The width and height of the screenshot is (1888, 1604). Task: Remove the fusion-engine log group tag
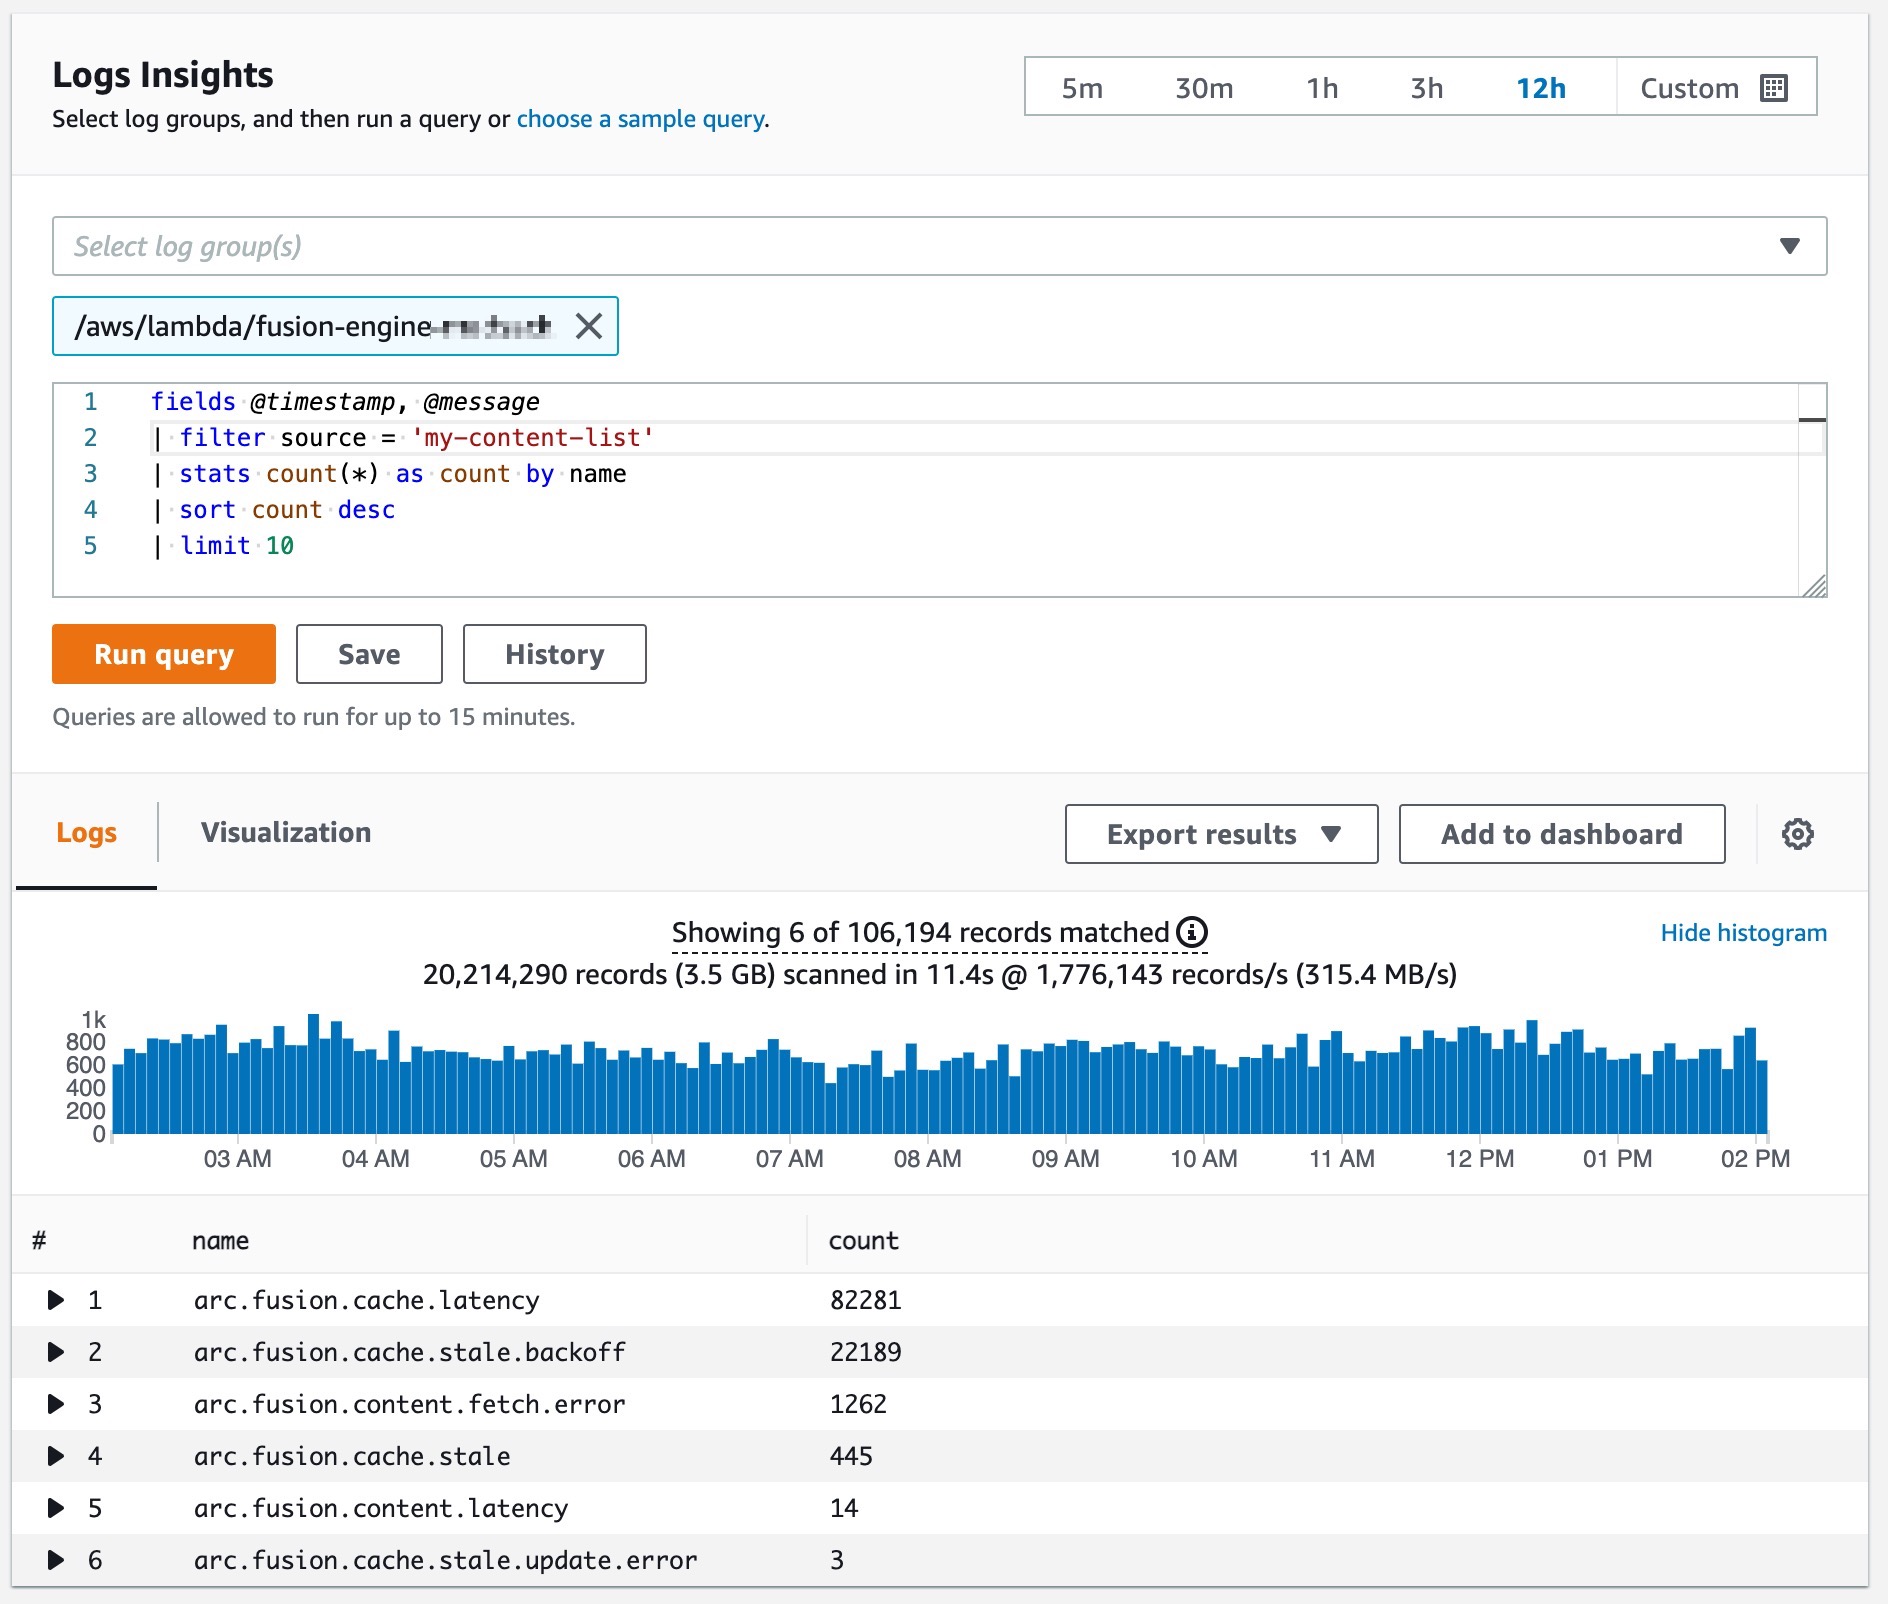589,326
